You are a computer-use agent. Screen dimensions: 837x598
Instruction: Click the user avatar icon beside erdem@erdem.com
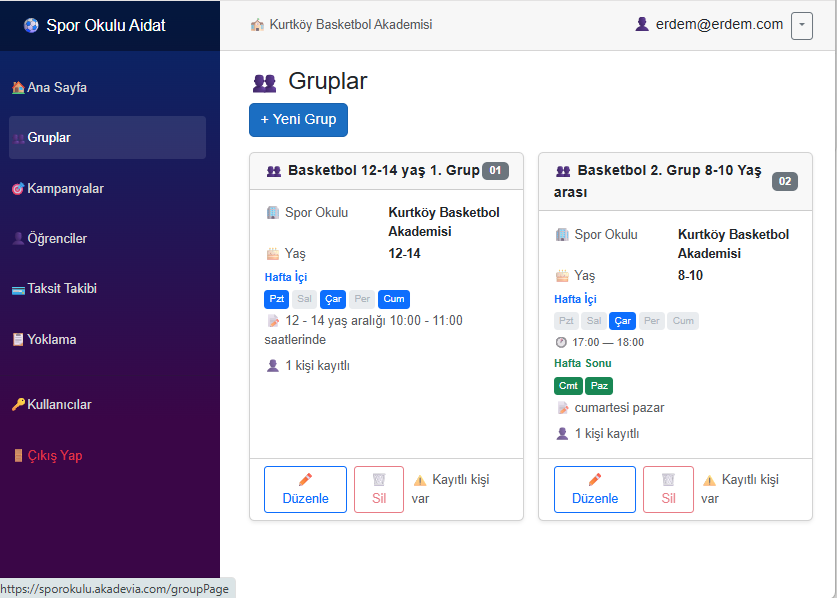pyautogui.click(x=642, y=25)
